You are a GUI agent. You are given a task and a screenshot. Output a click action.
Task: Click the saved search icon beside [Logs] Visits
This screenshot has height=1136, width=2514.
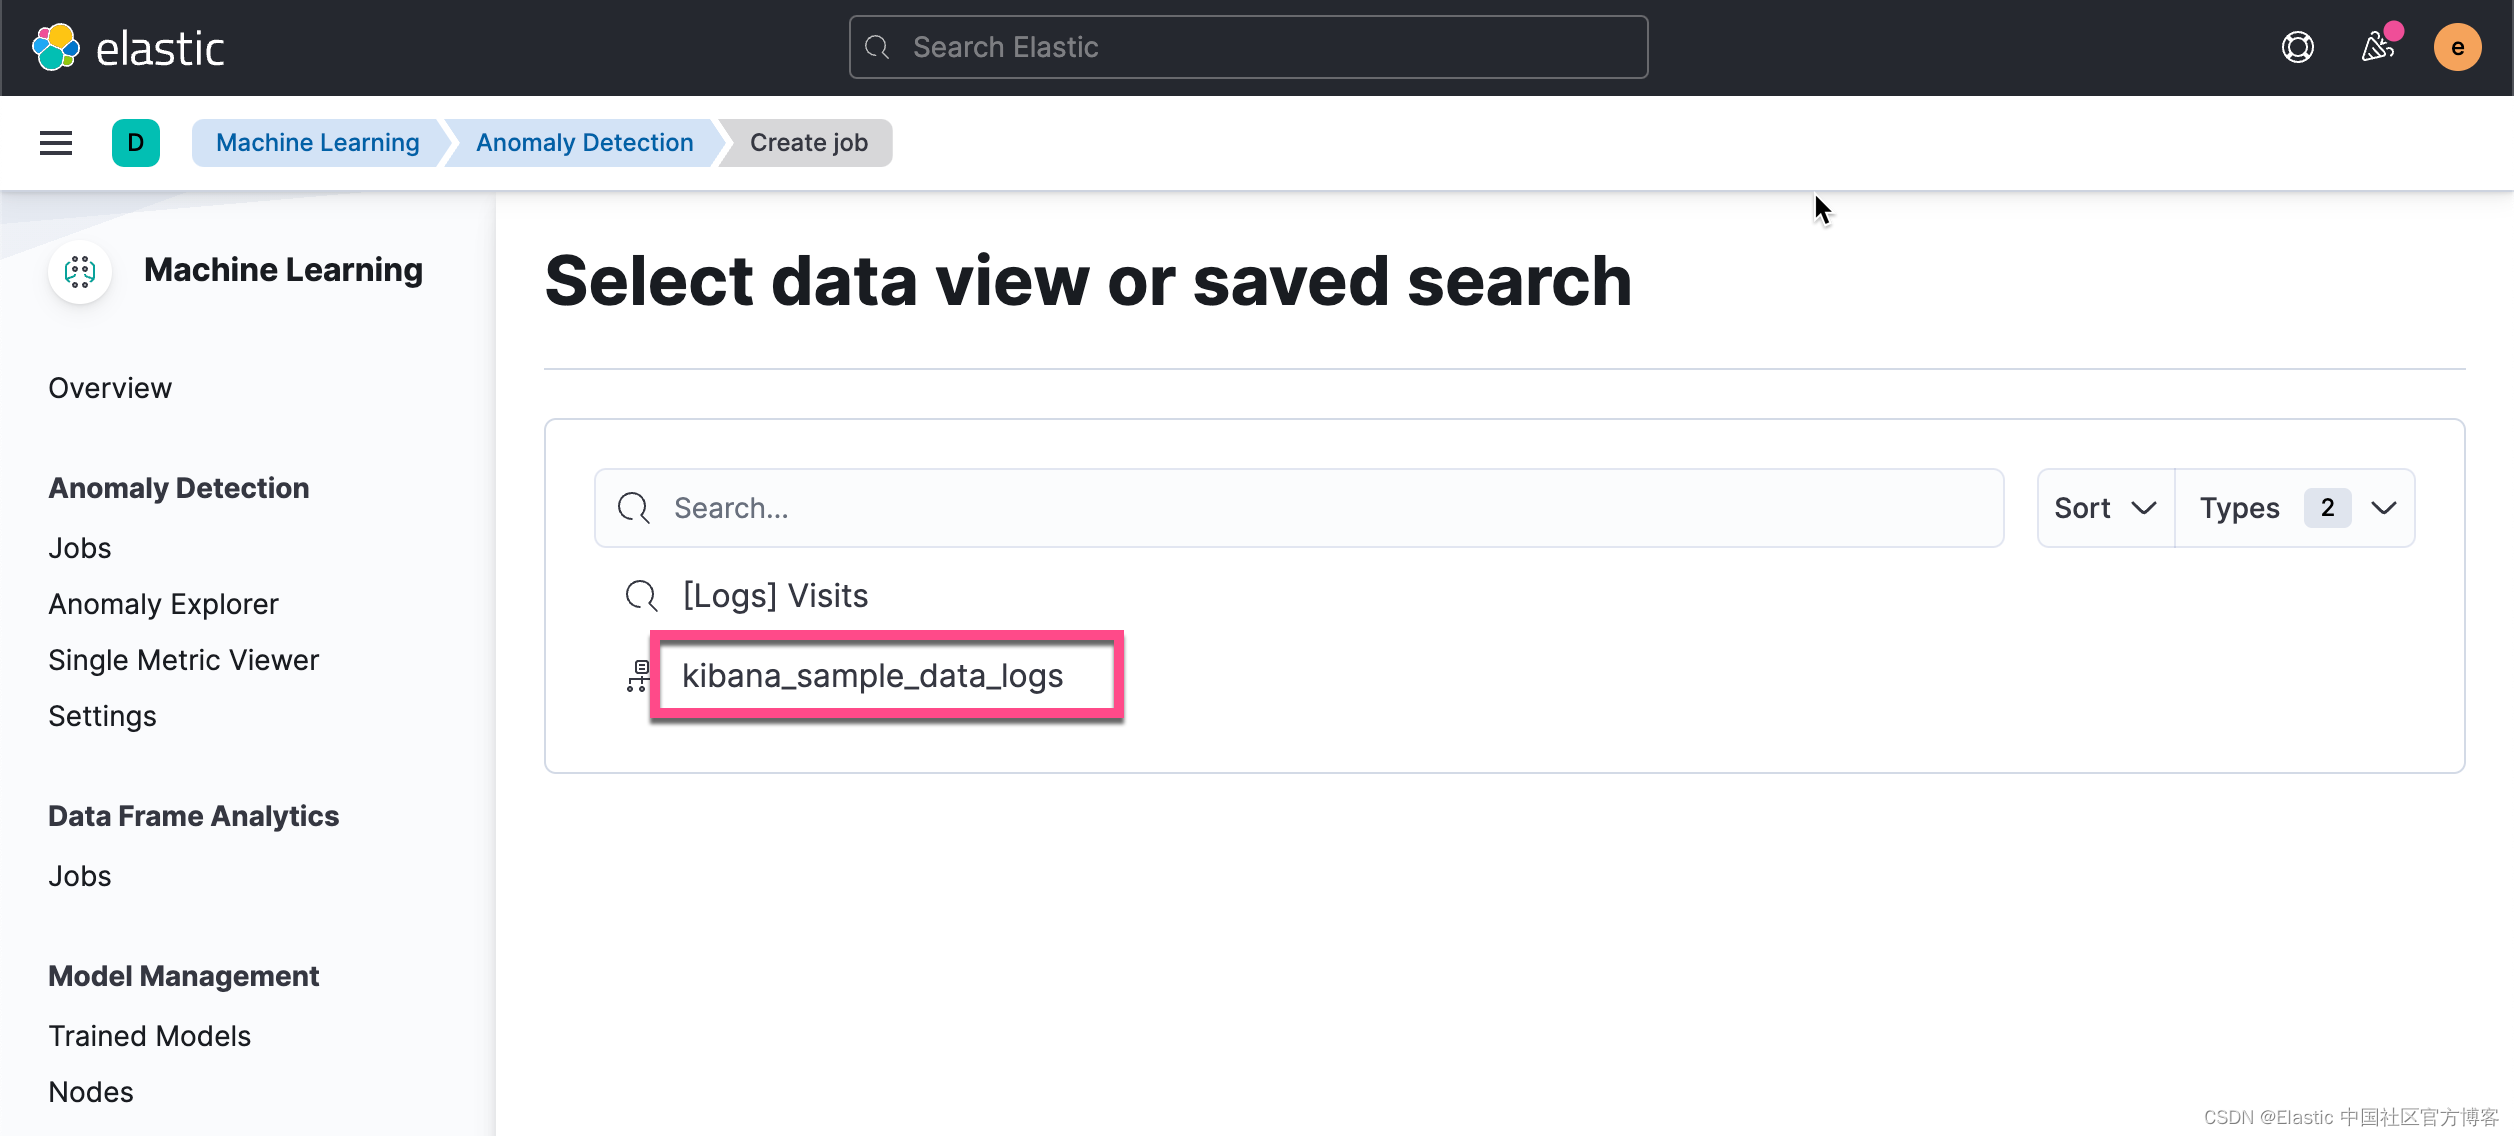641,596
